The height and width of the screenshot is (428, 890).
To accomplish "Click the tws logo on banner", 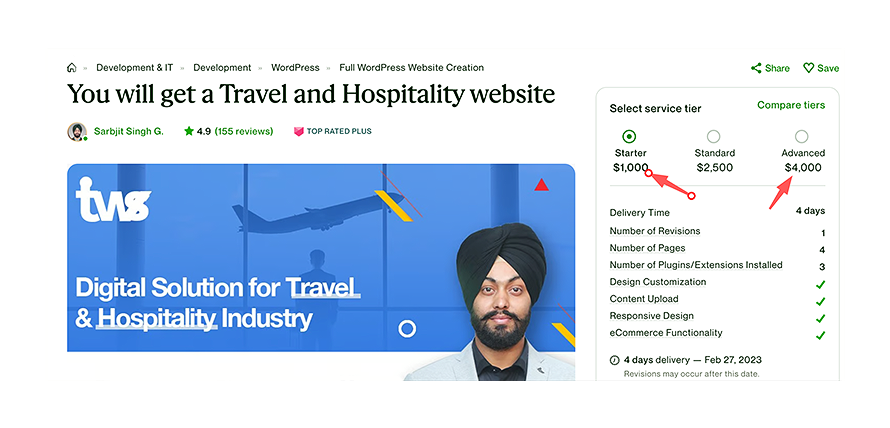I will pyautogui.click(x=113, y=200).
